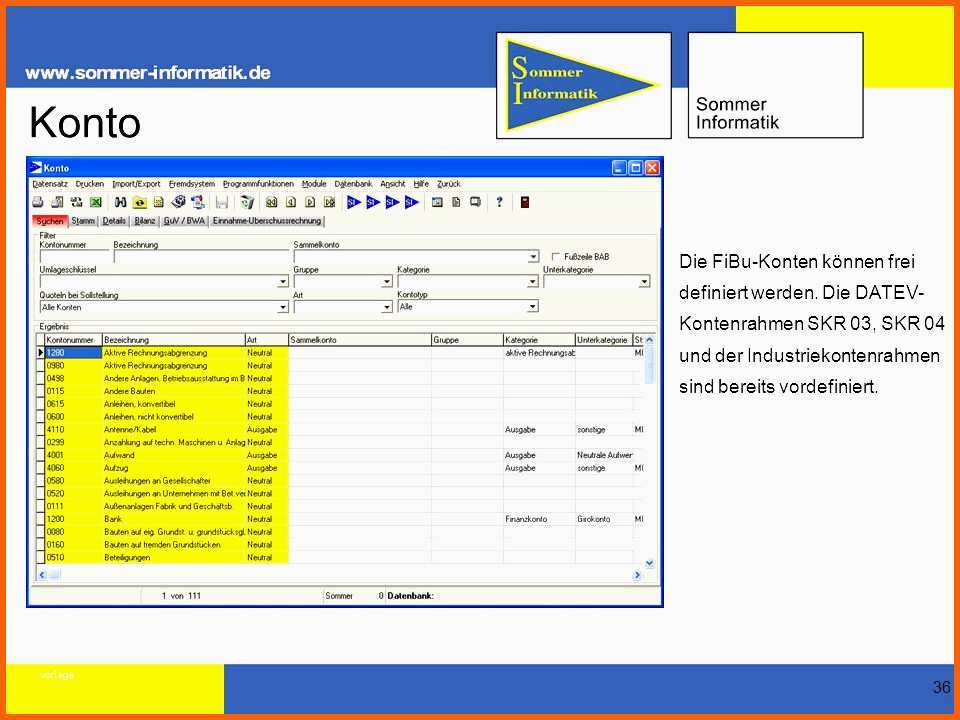Switch to the Bilanz tab
Image resolution: width=960 pixels, height=720 pixels.
pyautogui.click(x=145, y=221)
